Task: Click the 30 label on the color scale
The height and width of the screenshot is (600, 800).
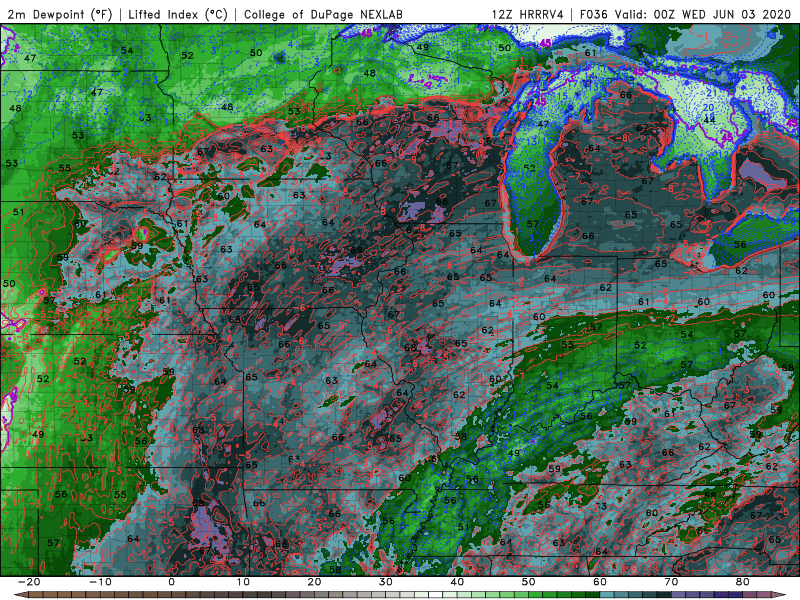Action: 386,582
